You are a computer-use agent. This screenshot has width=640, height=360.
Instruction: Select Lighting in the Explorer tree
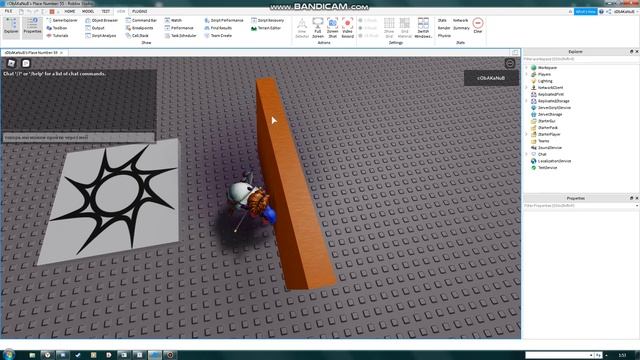coord(545,81)
